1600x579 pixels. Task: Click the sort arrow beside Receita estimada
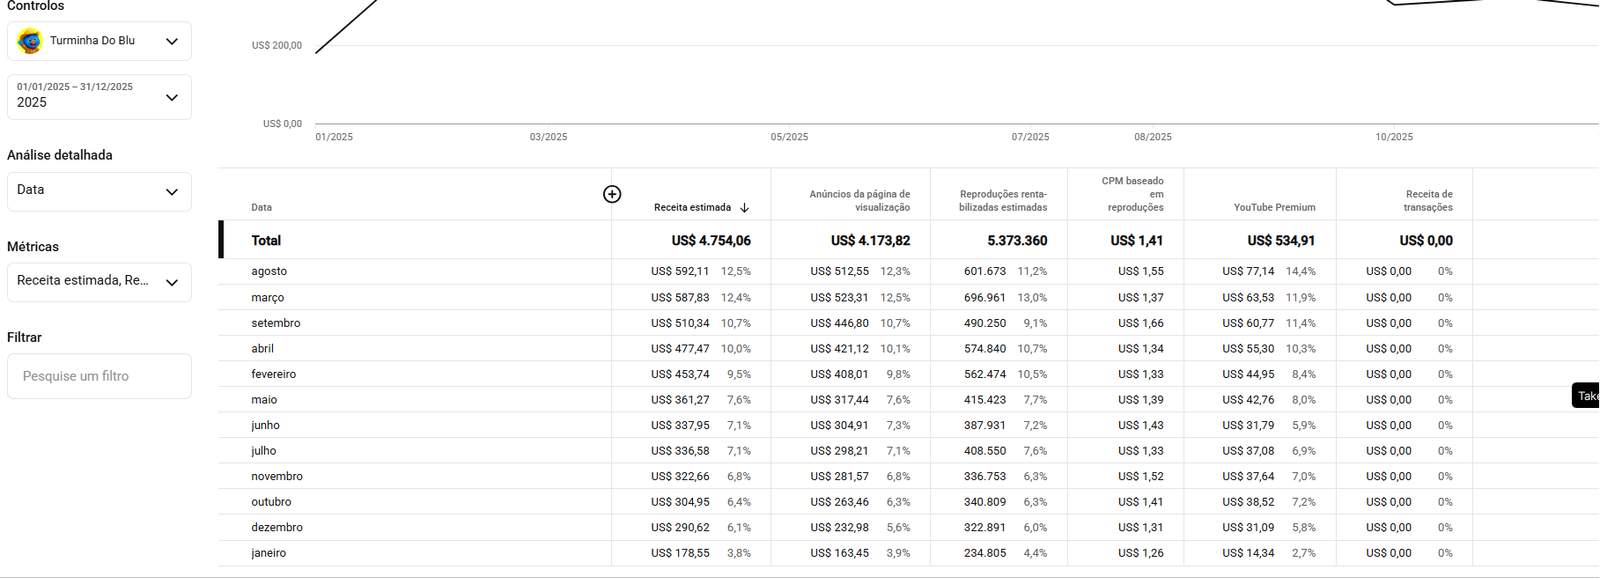[744, 208]
